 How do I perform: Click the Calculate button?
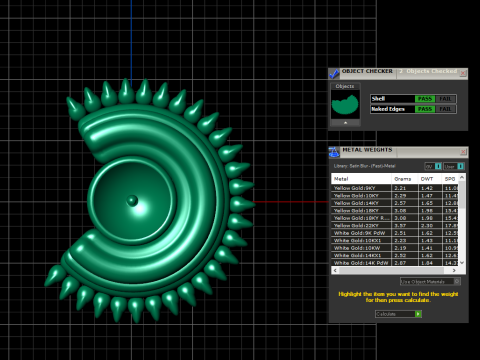click(398, 314)
